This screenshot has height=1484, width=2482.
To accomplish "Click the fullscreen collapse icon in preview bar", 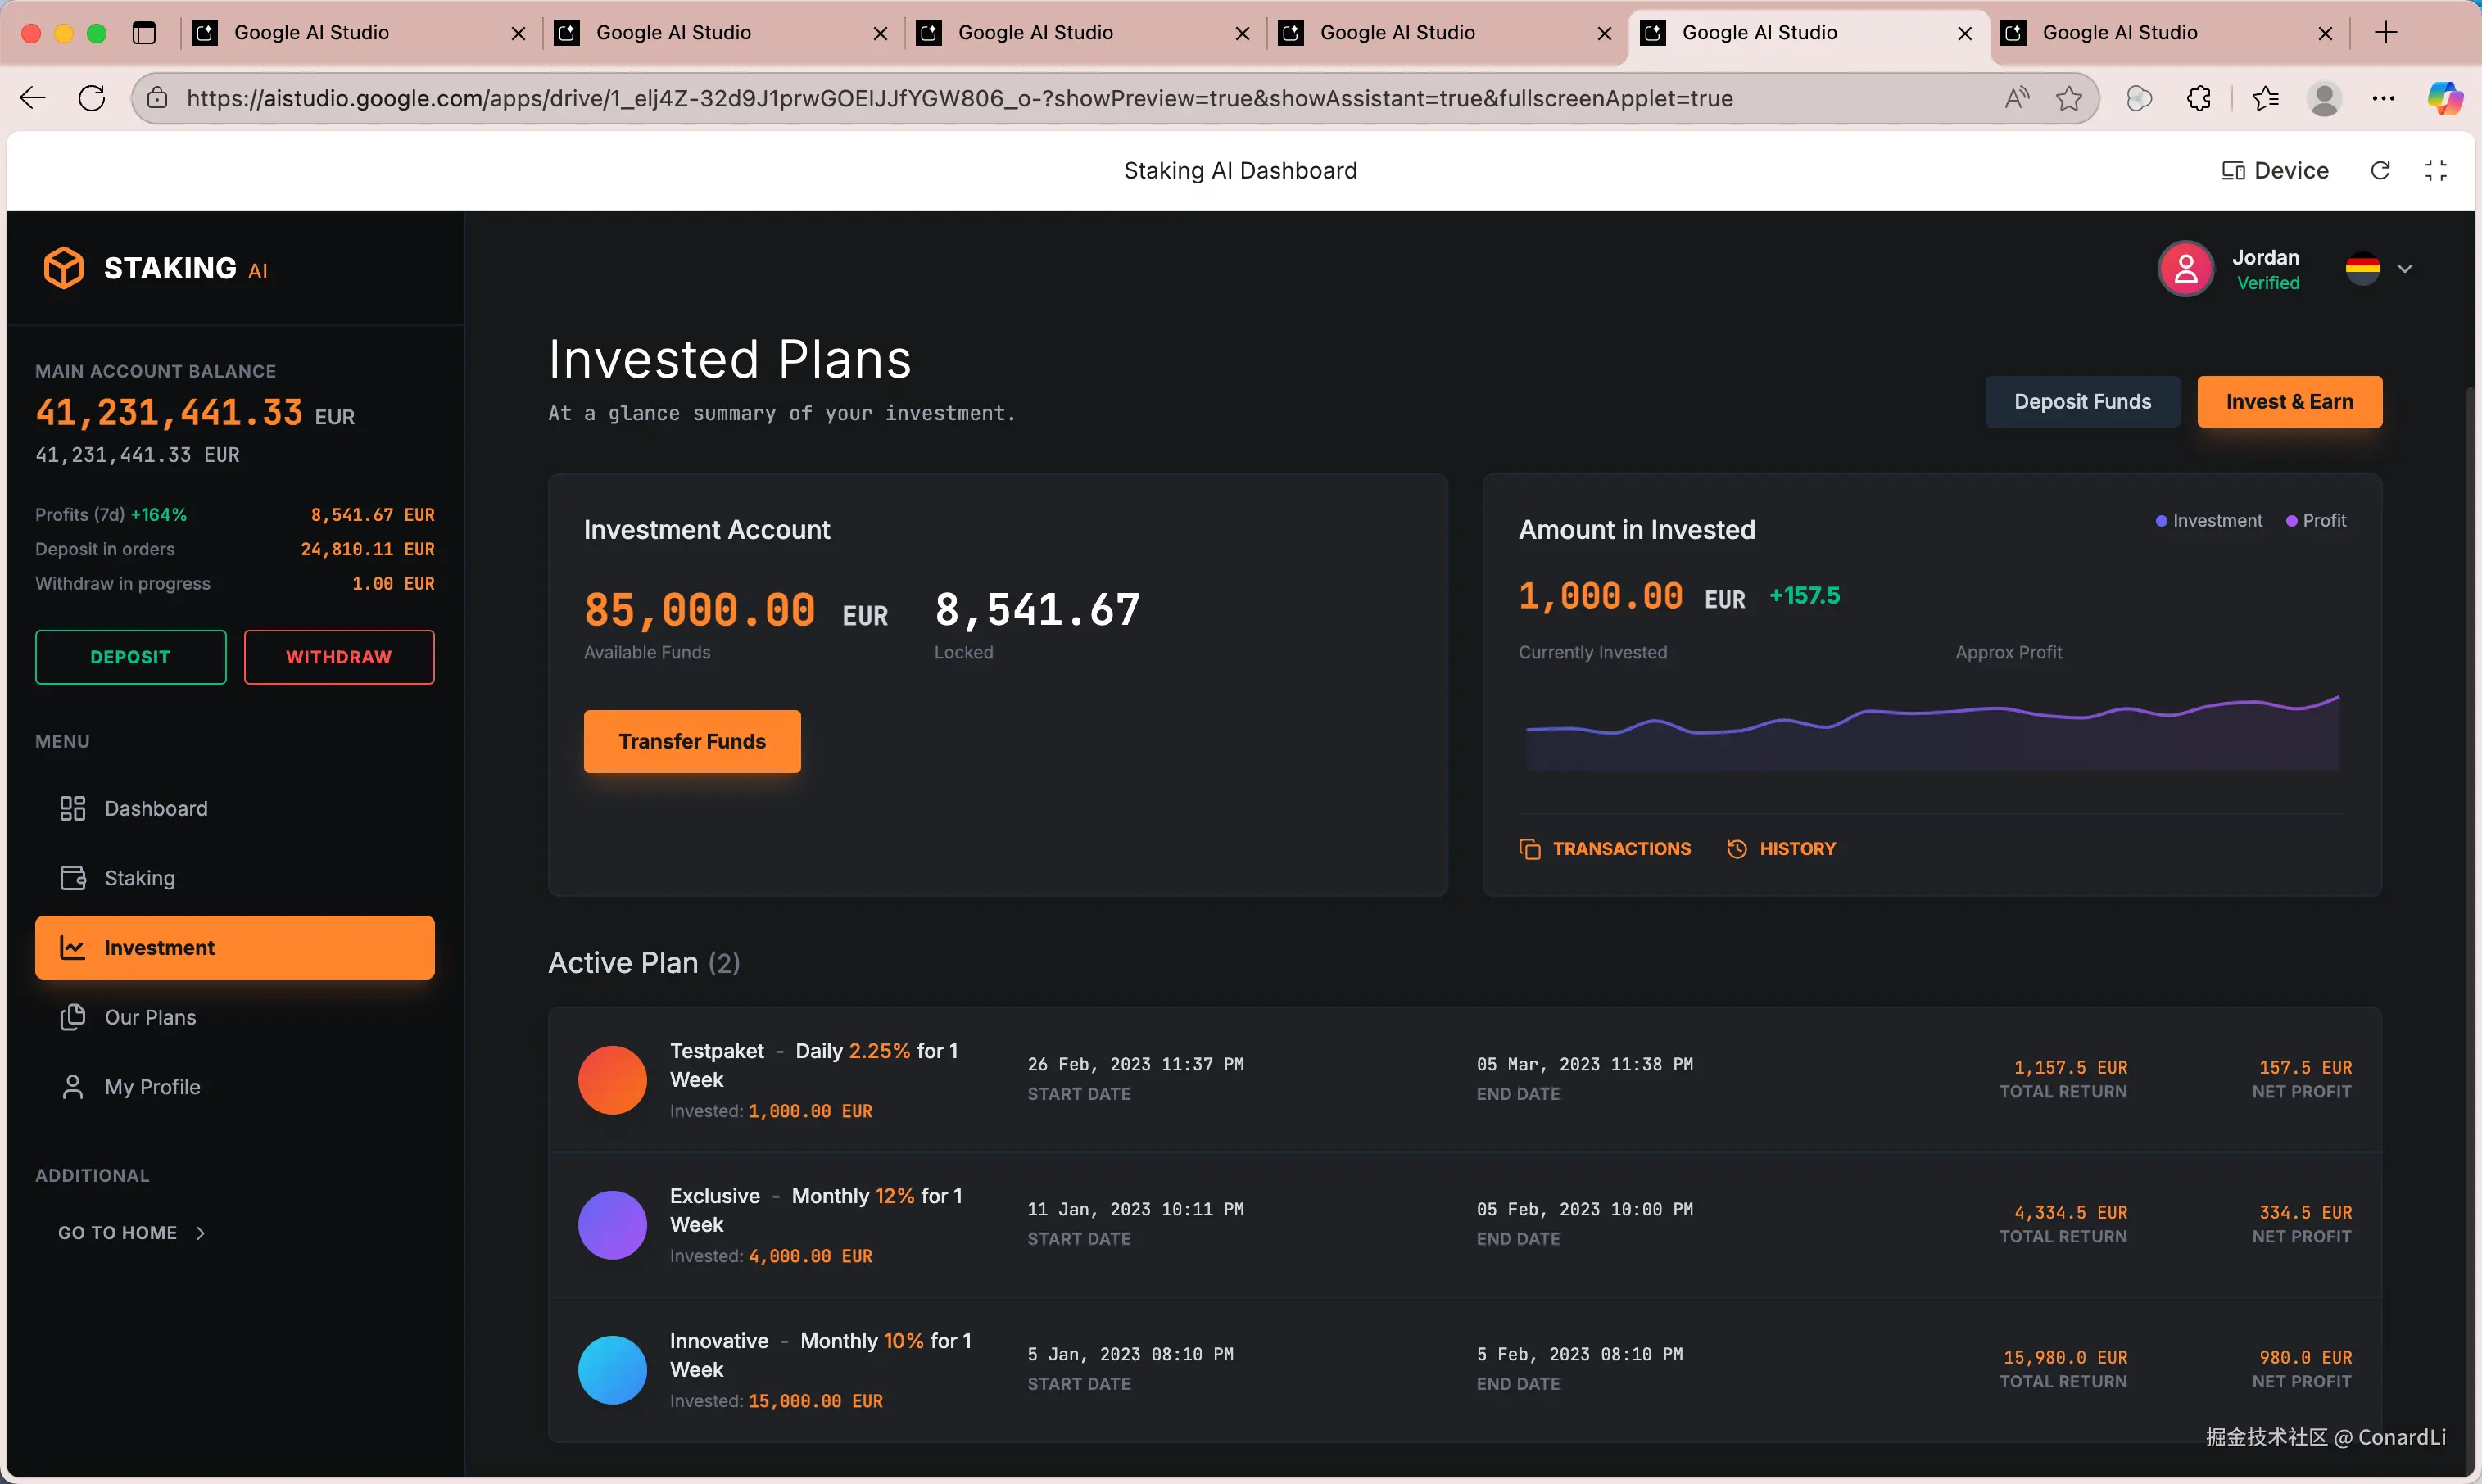I will pos(2435,171).
